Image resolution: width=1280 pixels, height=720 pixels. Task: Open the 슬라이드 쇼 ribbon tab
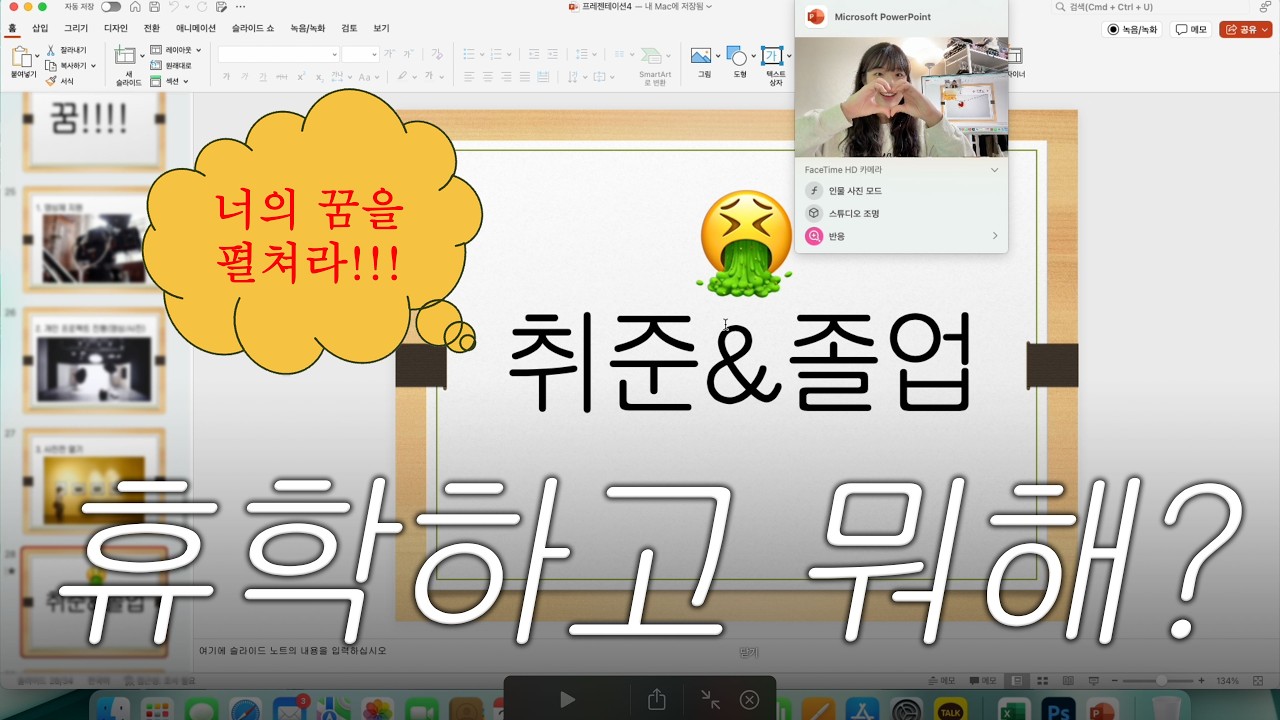254,29
